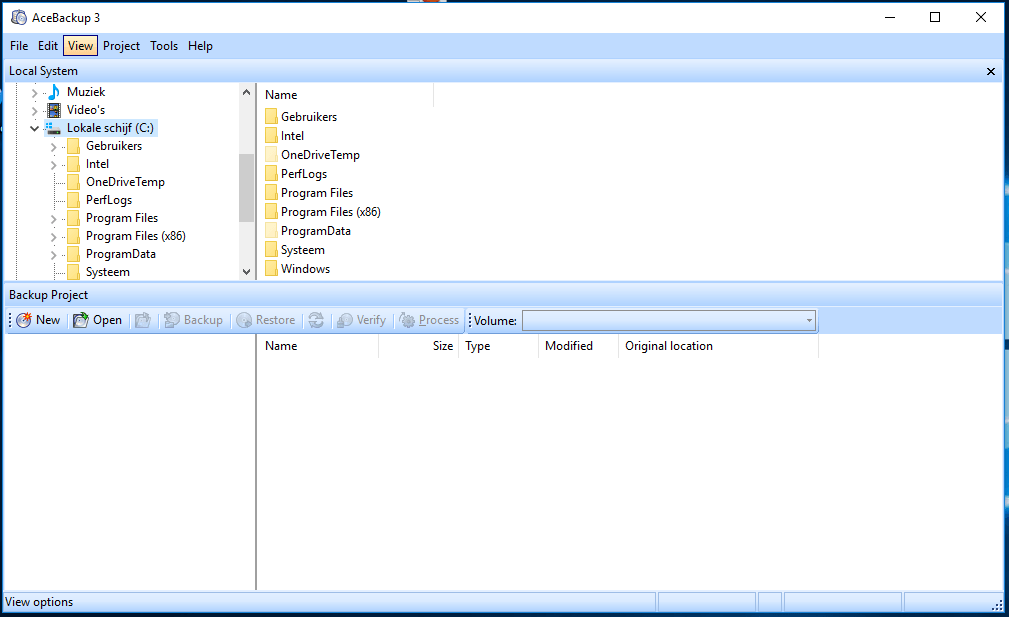Open the Project menu
Viewport: 1009px width, 617px height.
pos(121,46)
